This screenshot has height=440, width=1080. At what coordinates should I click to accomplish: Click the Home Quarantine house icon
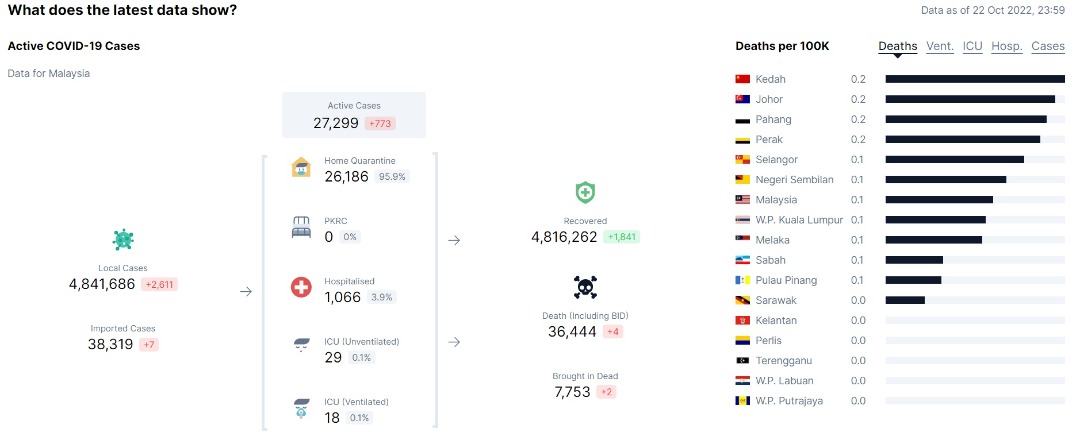[x=301, y=167]
